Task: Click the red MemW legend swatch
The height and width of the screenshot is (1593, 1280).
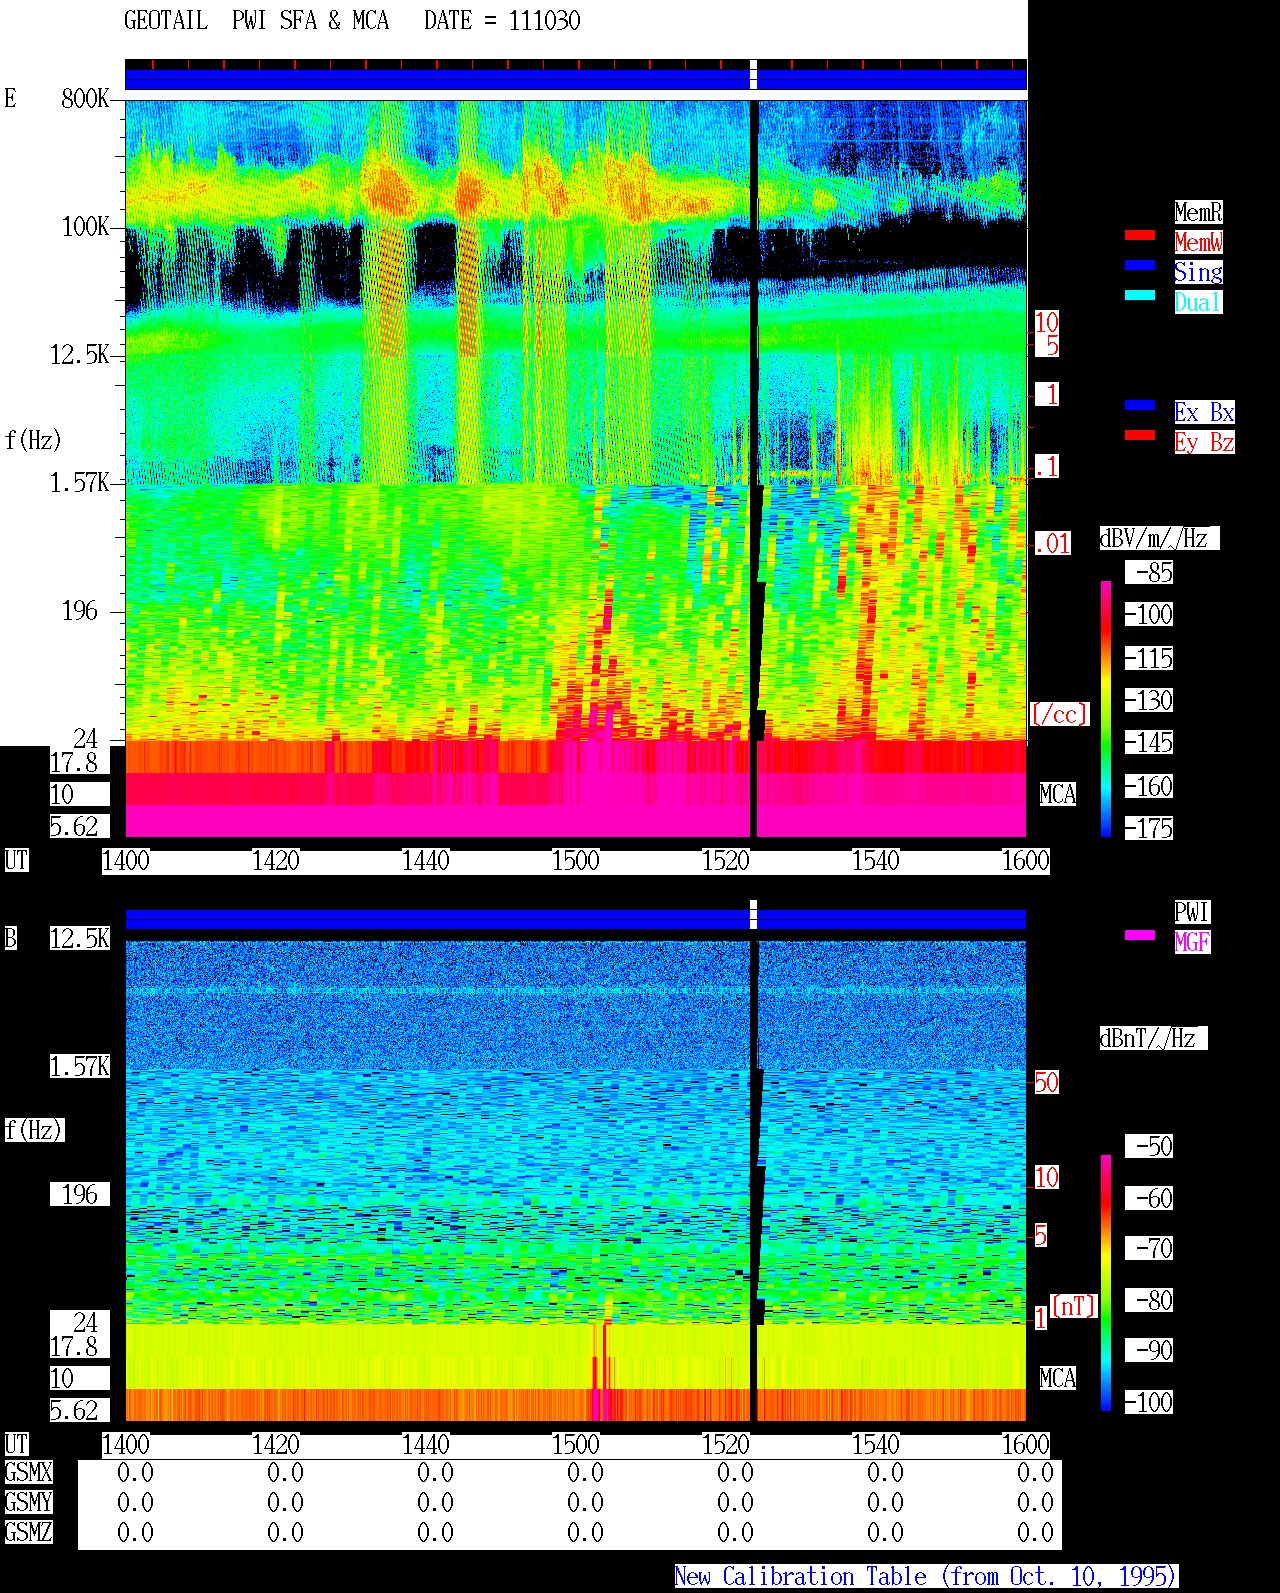Action: [1139, 235]
